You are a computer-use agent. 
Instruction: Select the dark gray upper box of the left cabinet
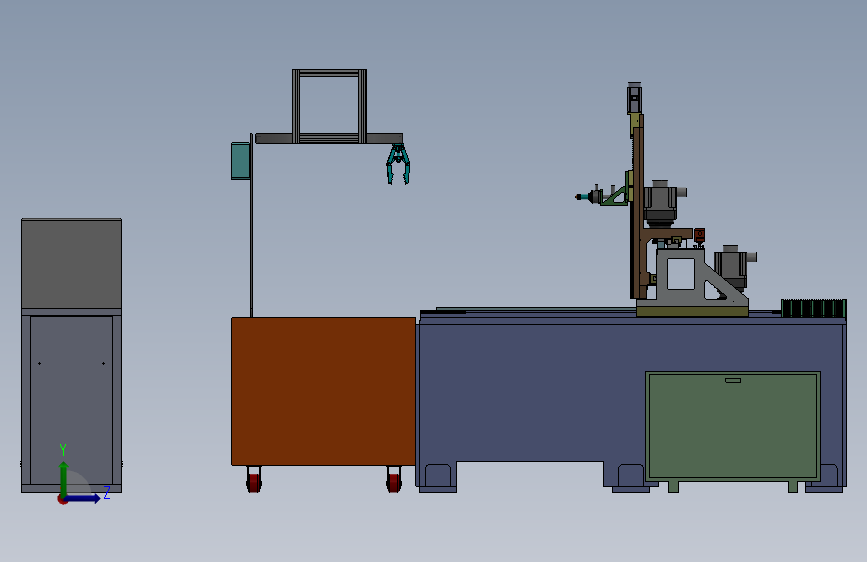coord(71,264)
